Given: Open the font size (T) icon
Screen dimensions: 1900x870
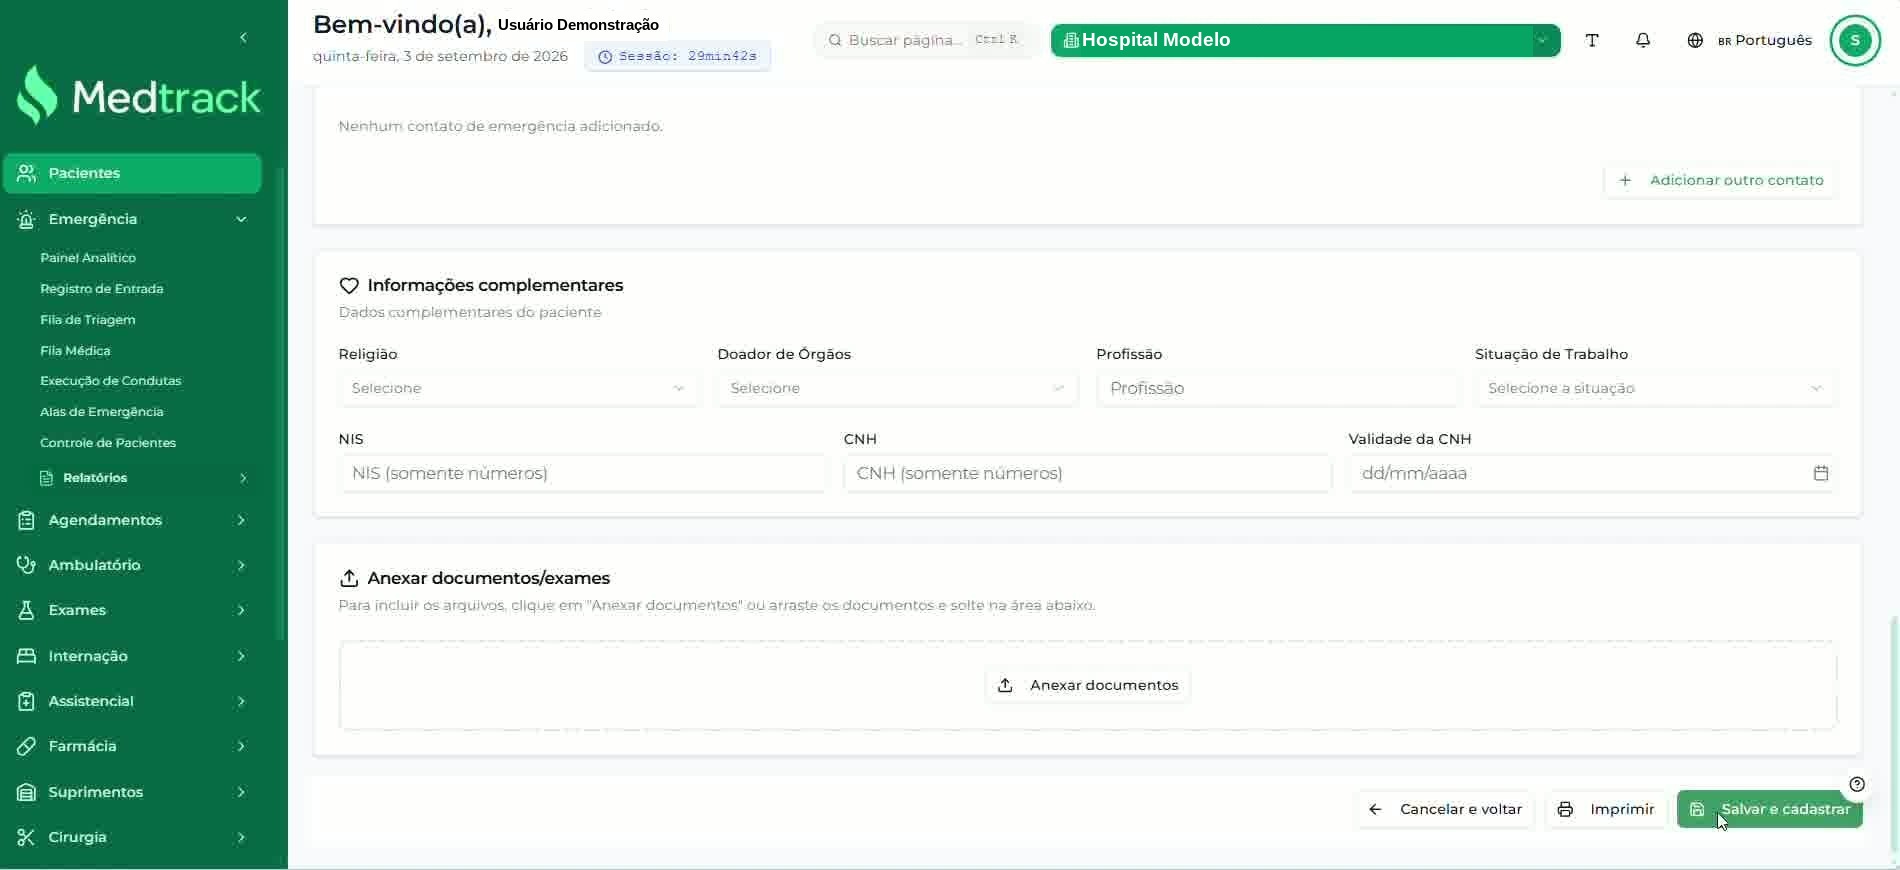Looking at the screenshot, I should [1592, 40].
